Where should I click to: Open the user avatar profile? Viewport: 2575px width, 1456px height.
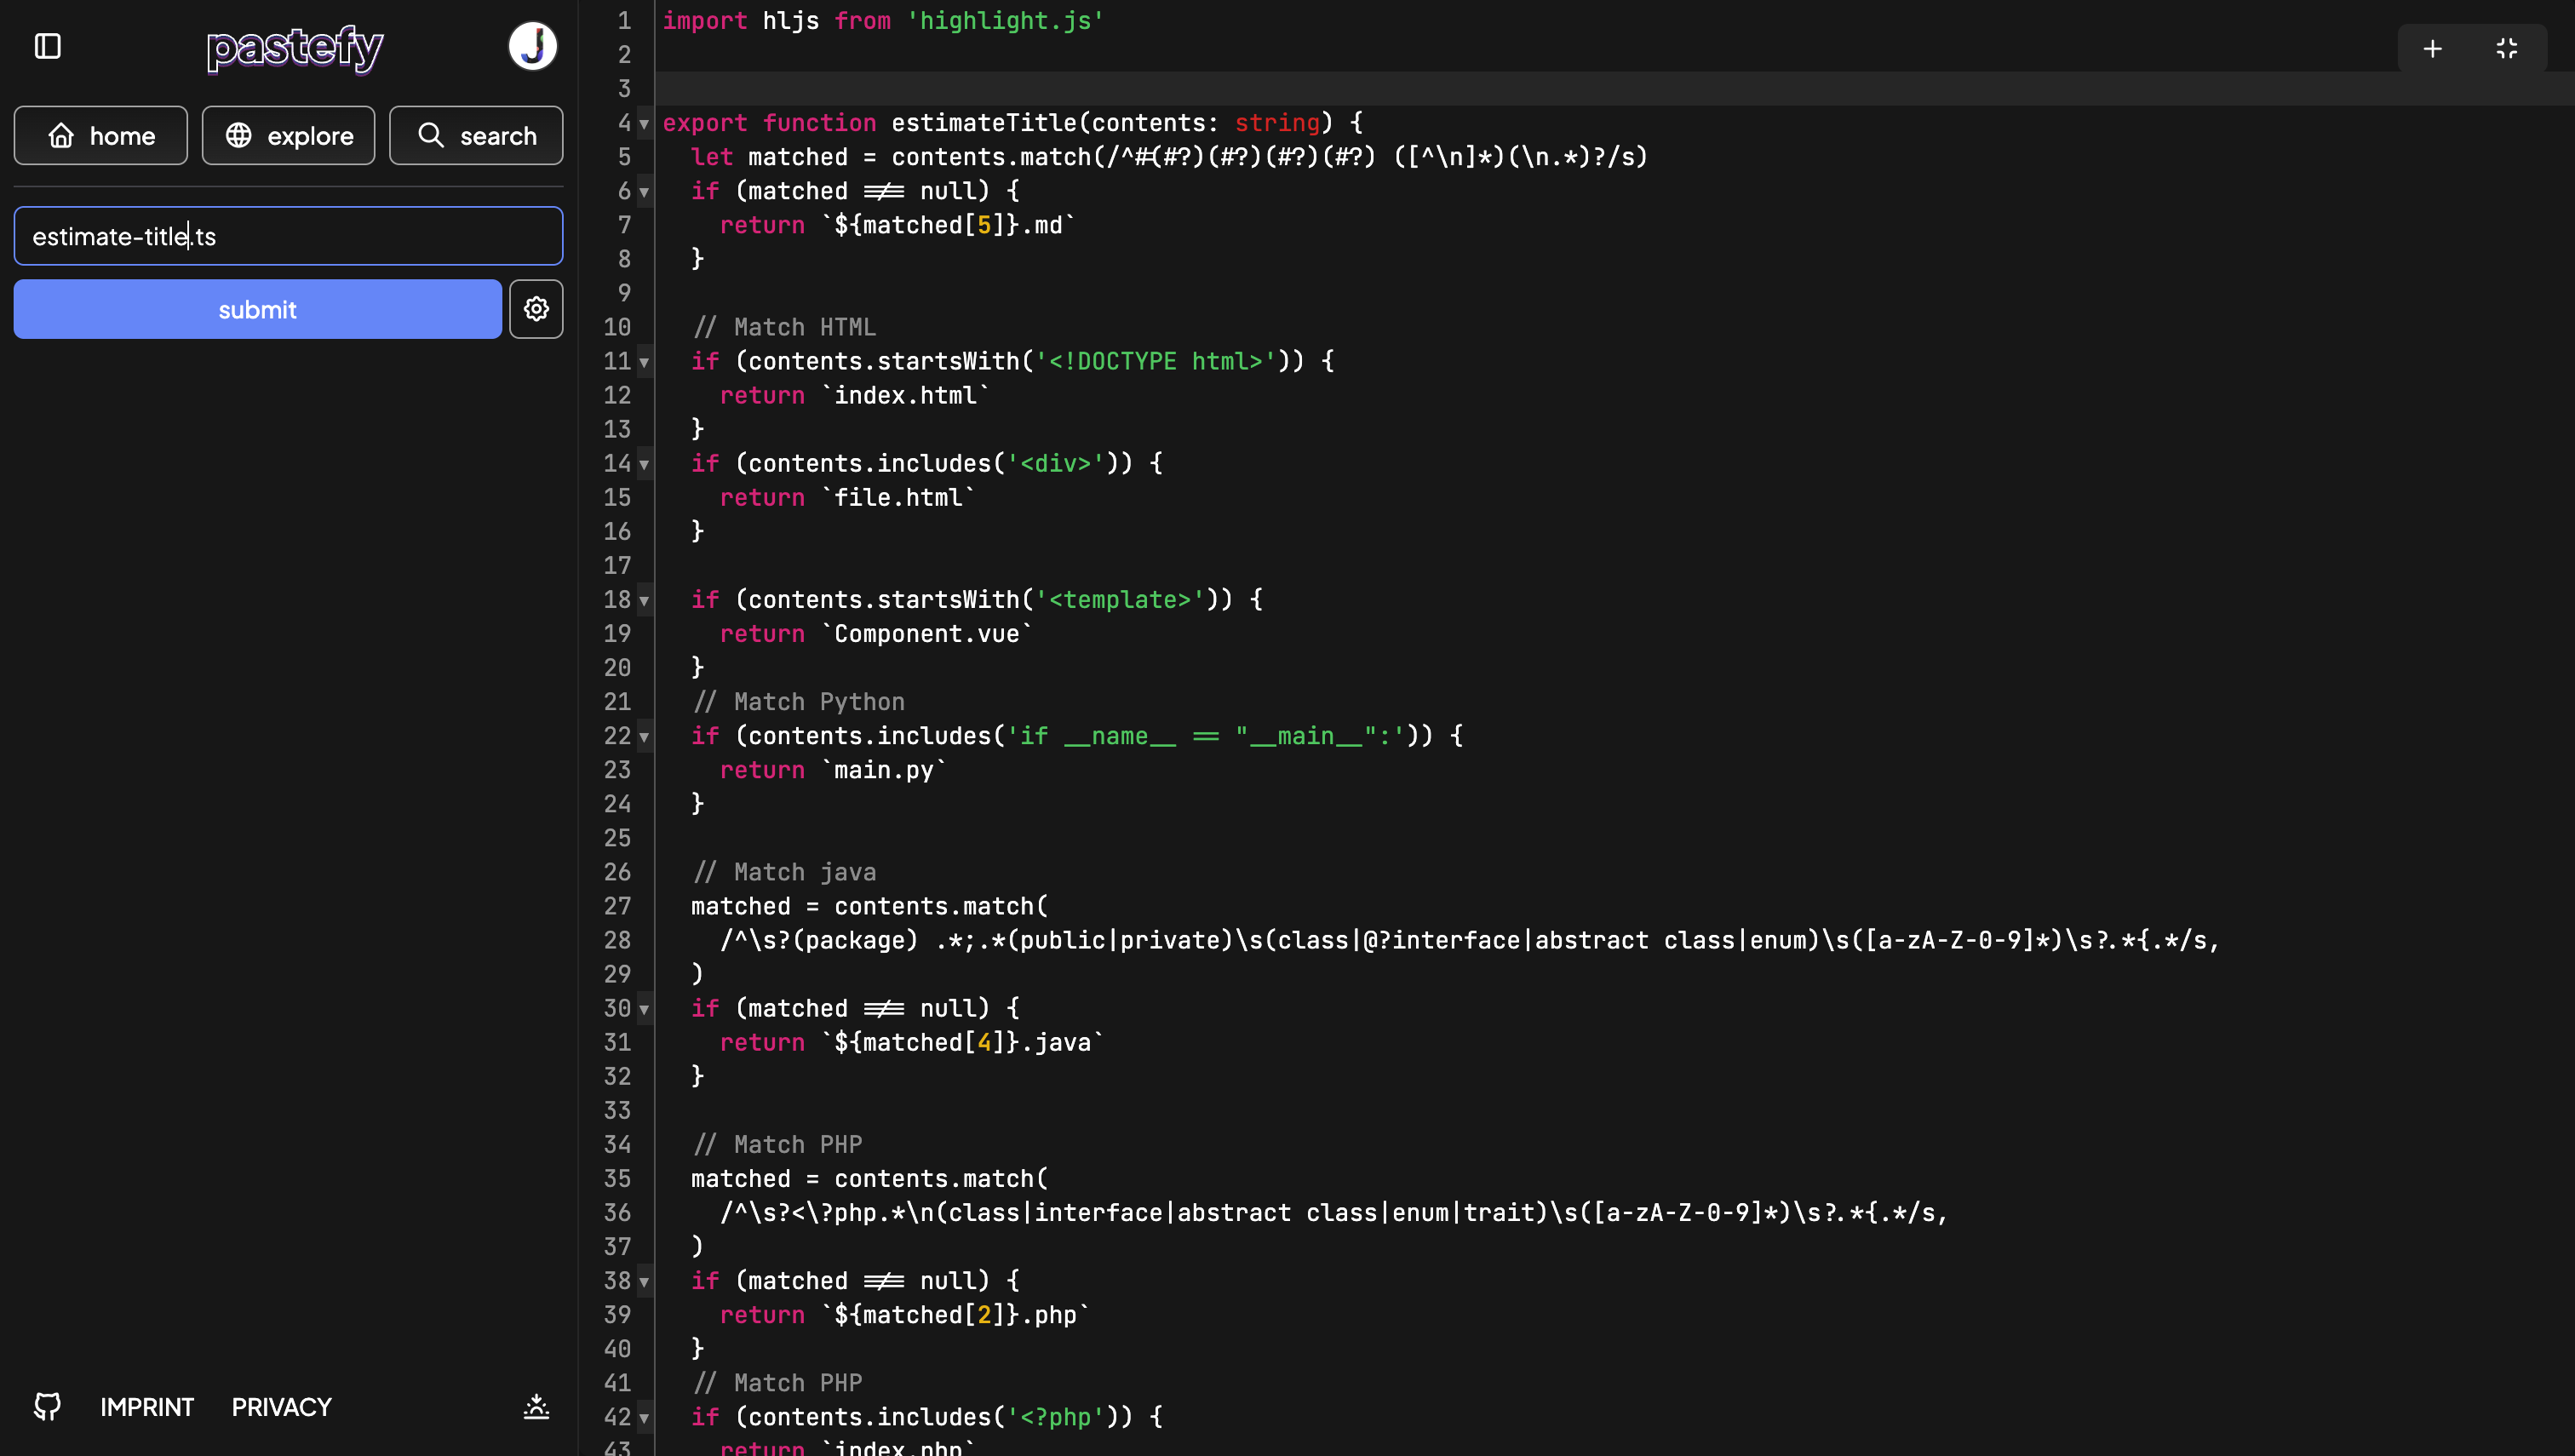(532, 46)
